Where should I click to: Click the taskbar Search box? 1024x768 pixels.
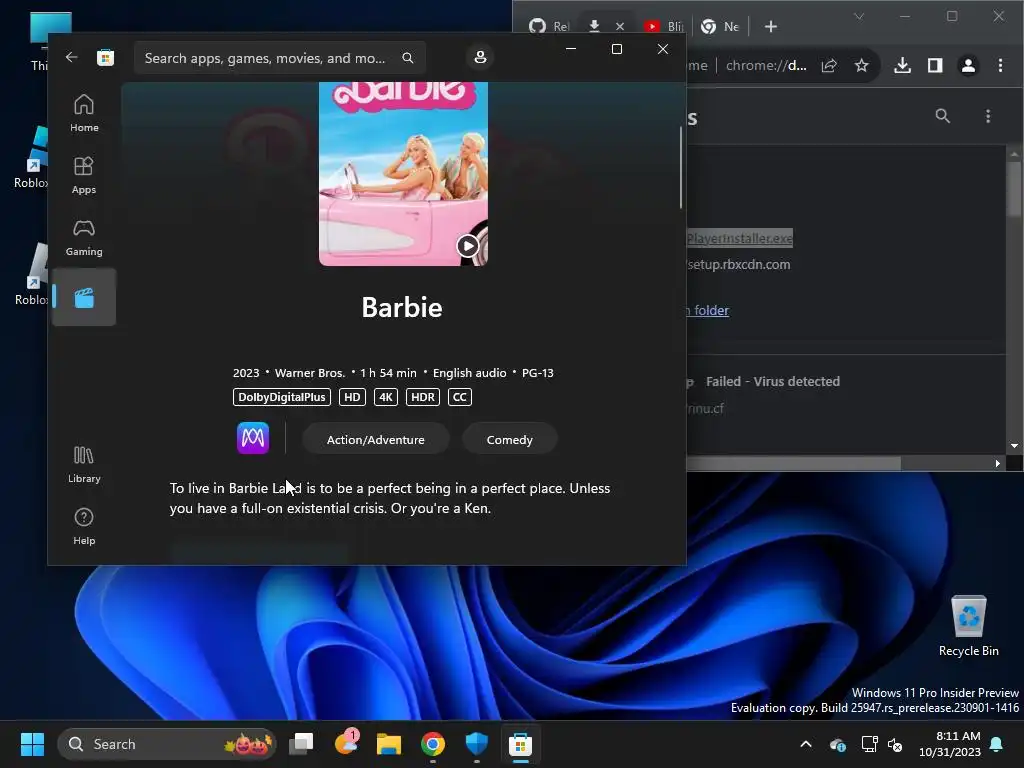click(x=167, y=744)
